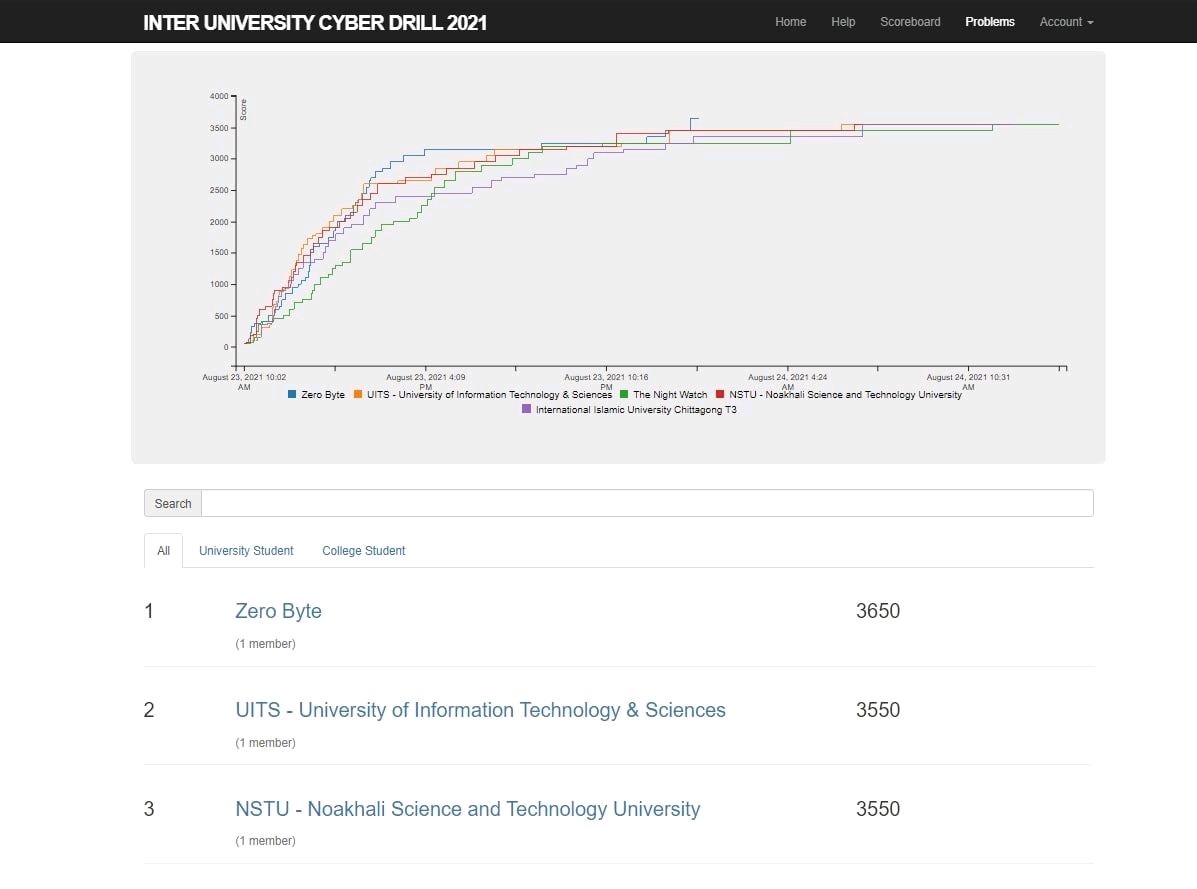Click the August 24, 2021 10:31 AM axis label

(x=968, y=382)
